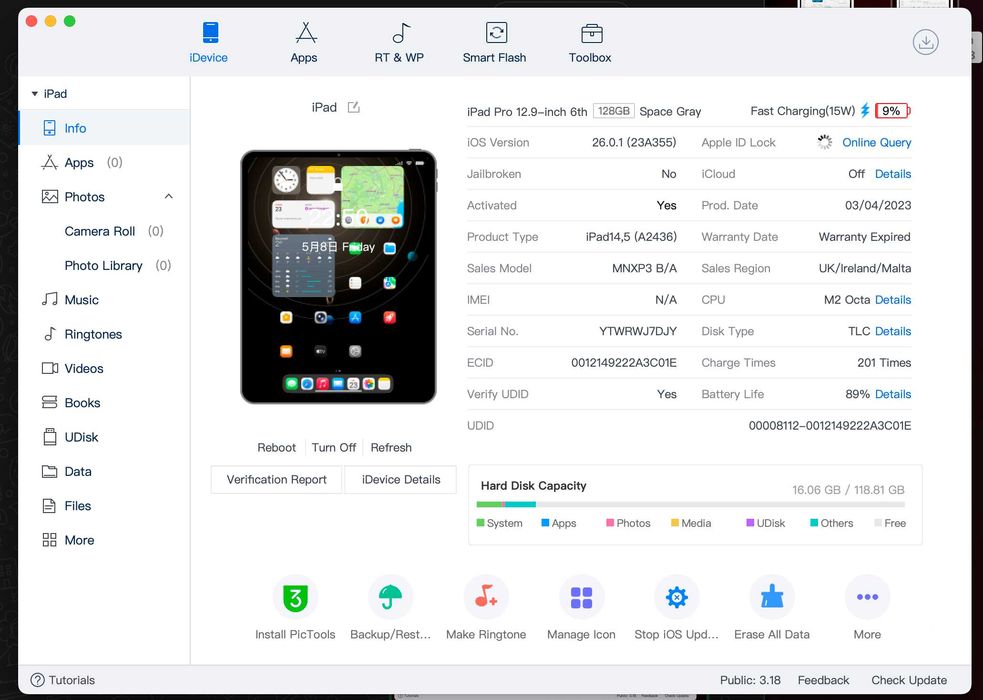The image size is (983, 700).
Task: Open Tutorials help link
Action: [x=63, y=680]
